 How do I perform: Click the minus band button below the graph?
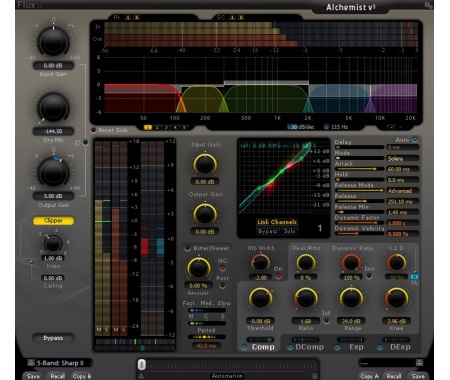click(x=391, y=127)
